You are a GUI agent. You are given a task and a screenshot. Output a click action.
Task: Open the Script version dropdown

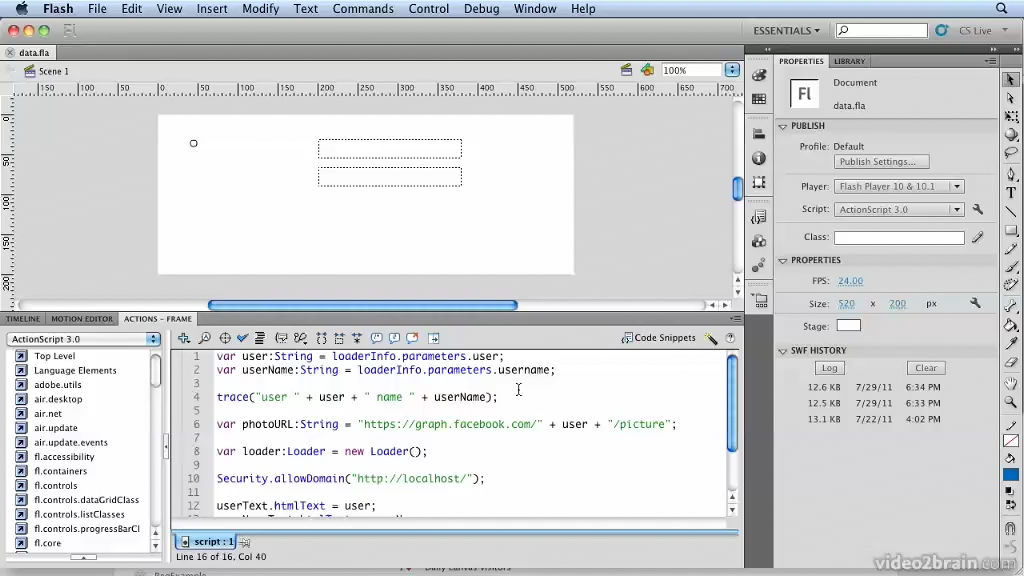(899, 209)
